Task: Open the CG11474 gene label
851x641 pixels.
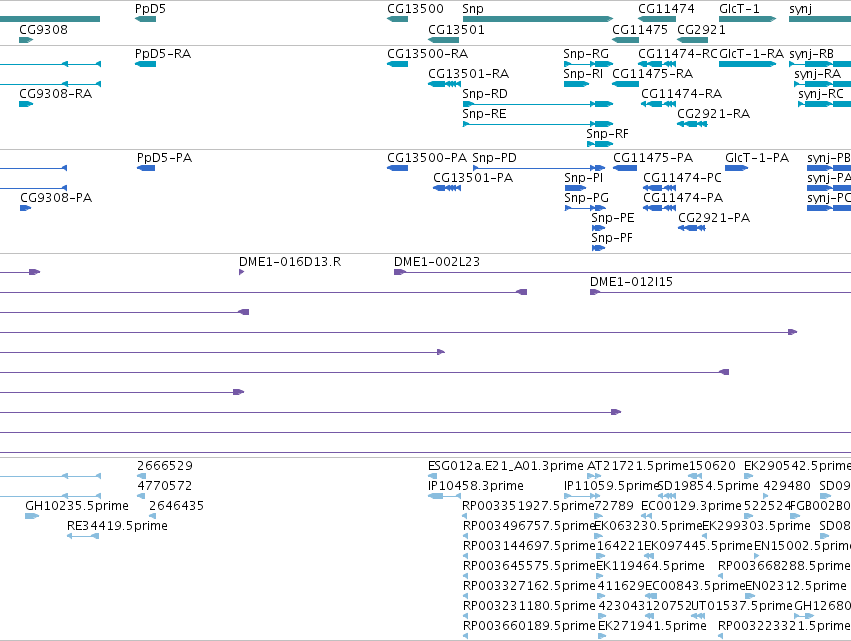Action: [666, 9]
